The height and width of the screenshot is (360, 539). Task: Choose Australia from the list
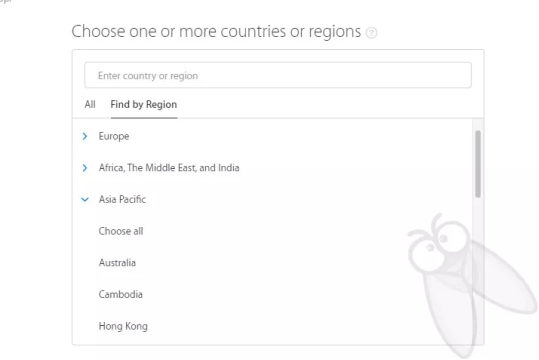pyautogui.click(x=117, y=263)
